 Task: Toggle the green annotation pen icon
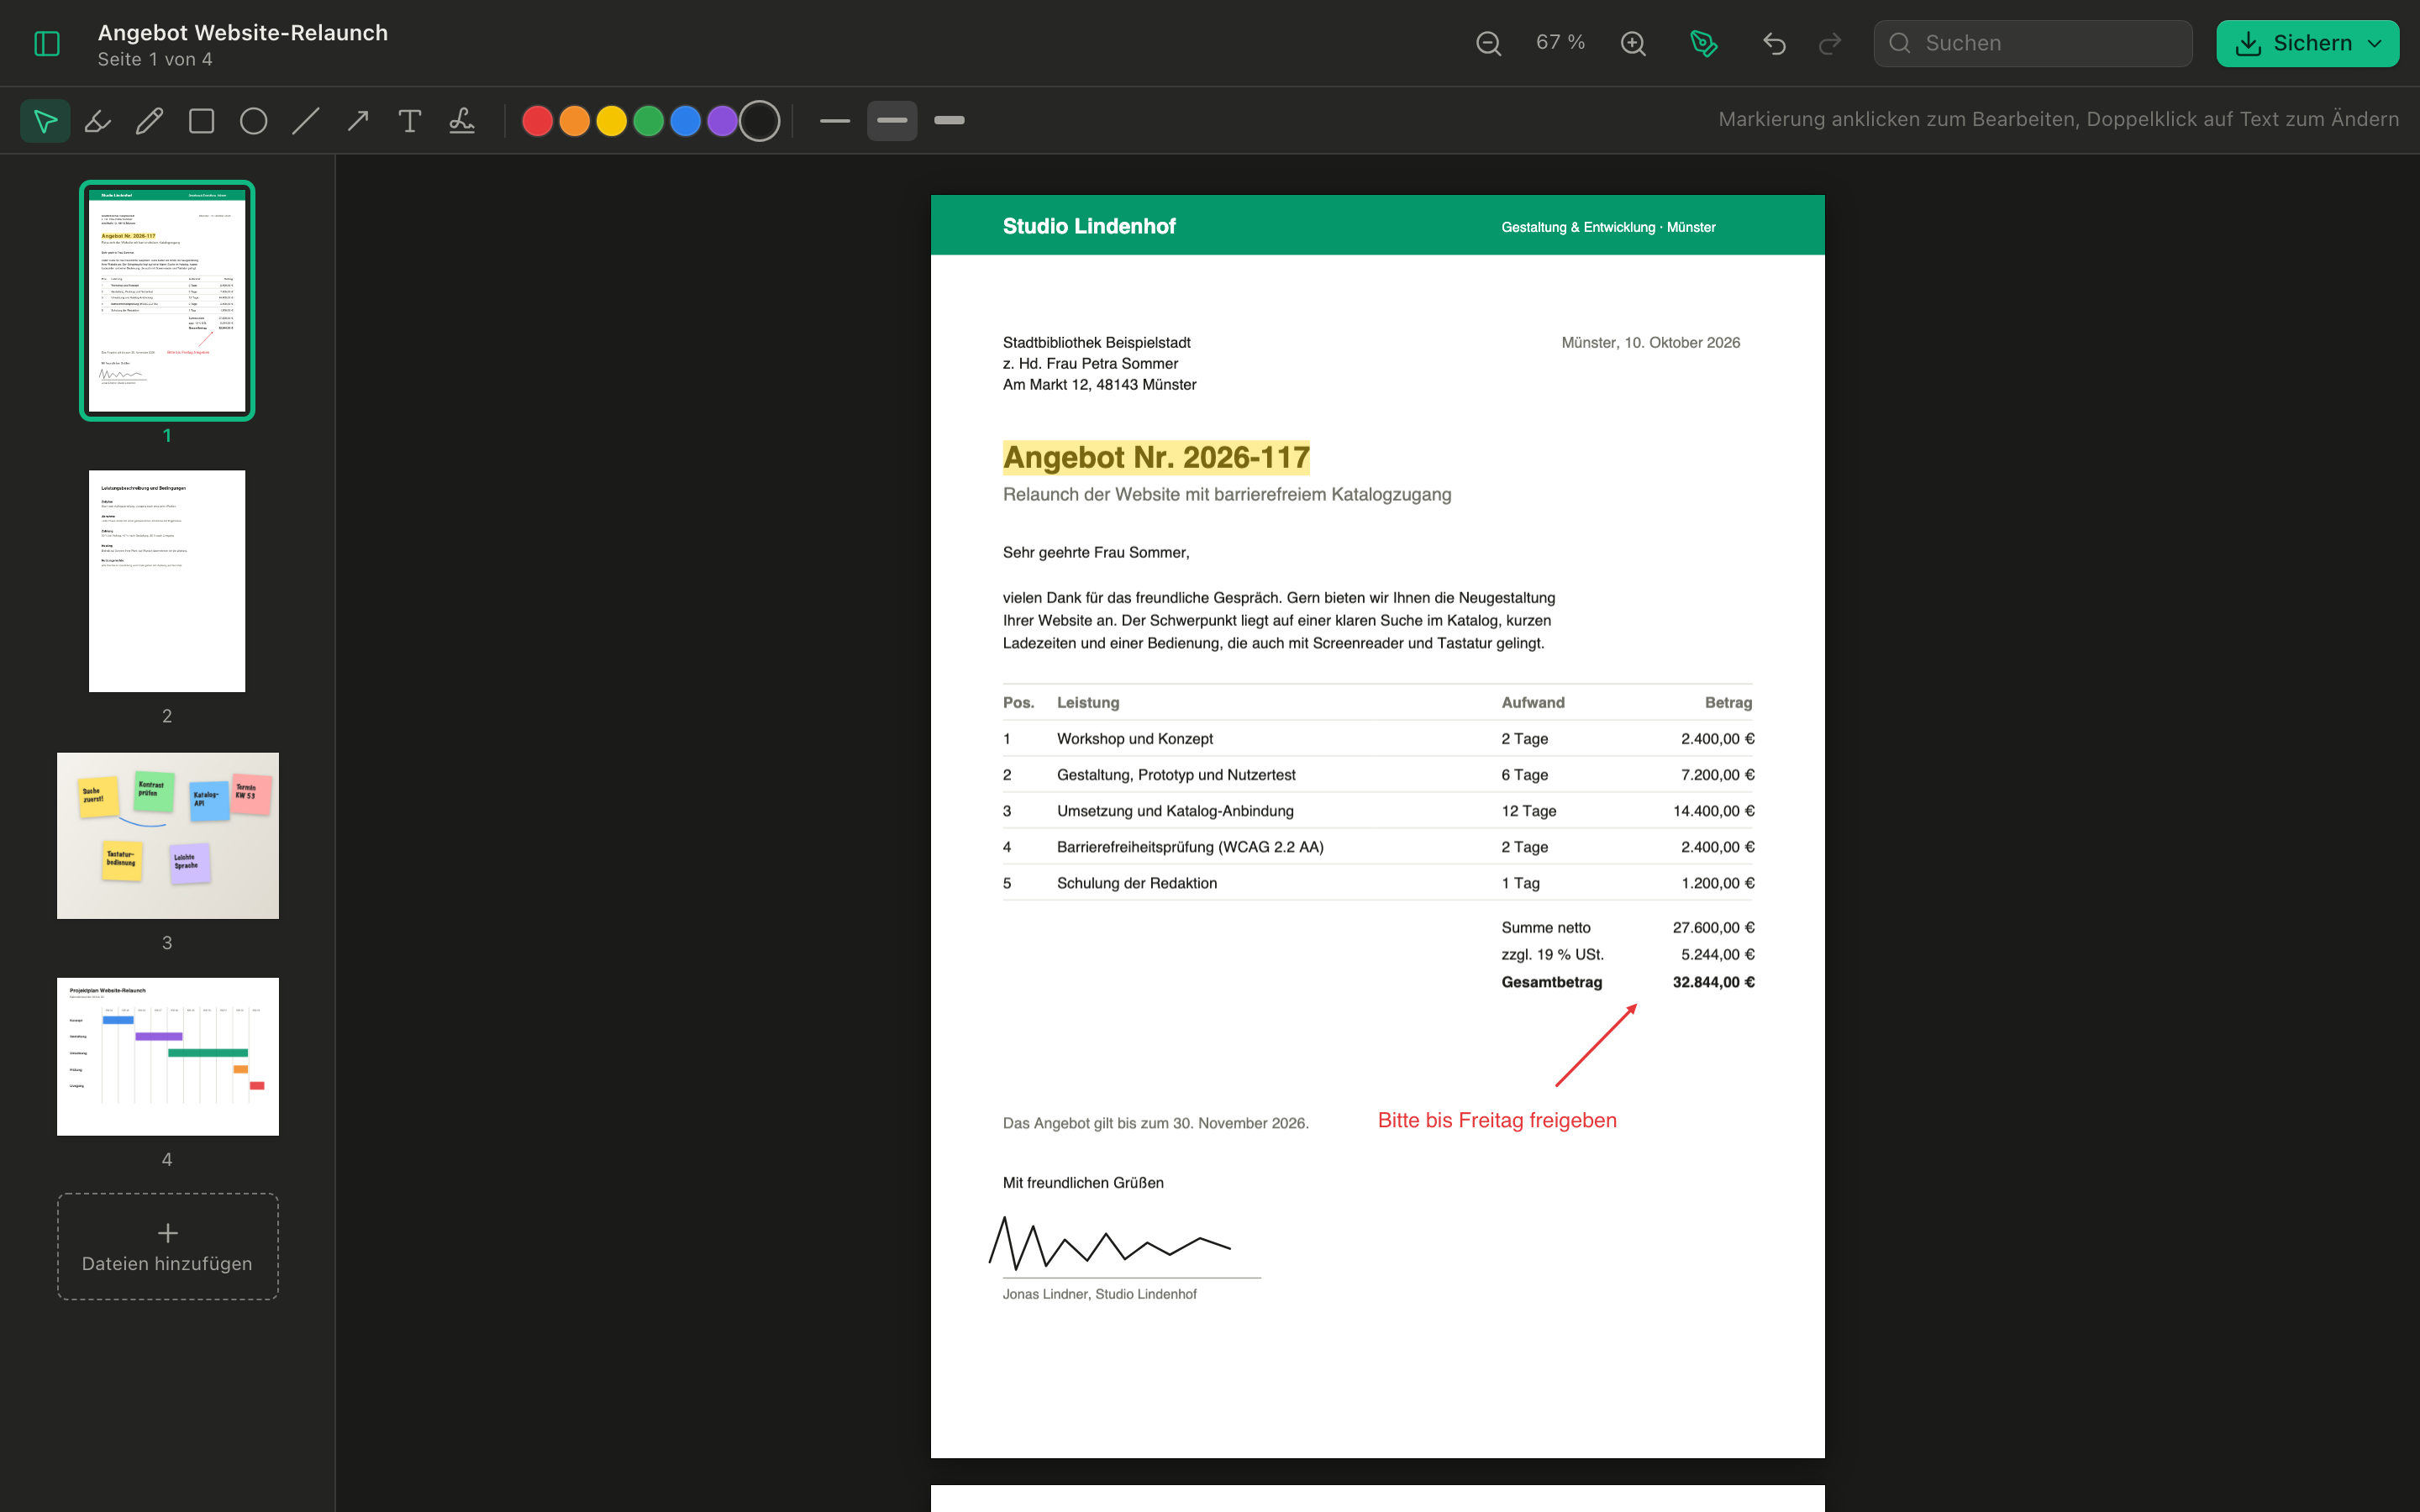click(x=1703, y=43)
